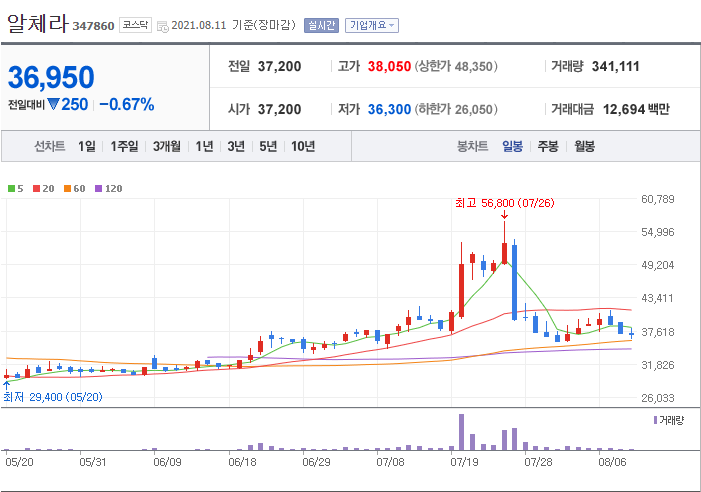Click the 전일 value 37,200
Image resolution: width=701 pixels, height=492 pixels.
point(279,67)
